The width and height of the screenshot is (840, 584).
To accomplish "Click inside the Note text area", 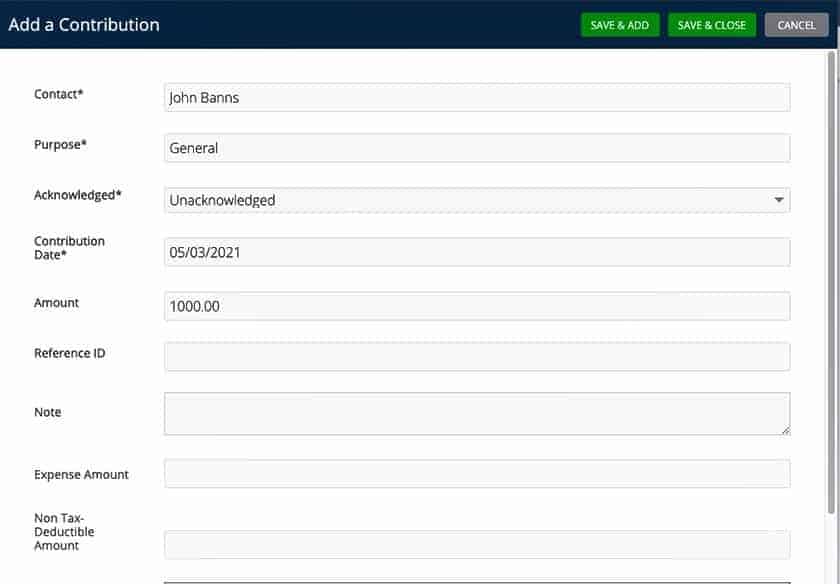I will point(476,413).
